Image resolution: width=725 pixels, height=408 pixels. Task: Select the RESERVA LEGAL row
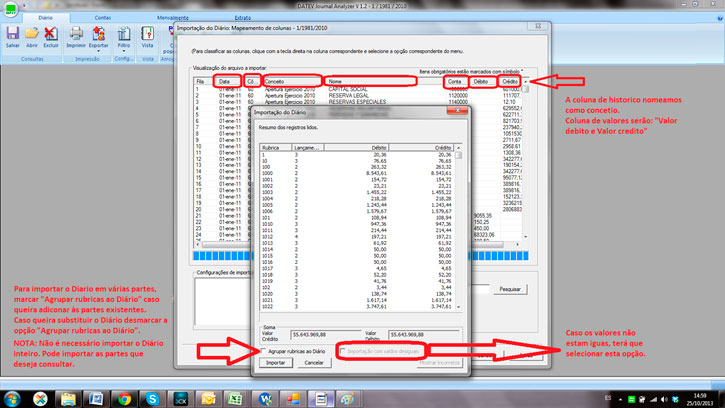coord(358,95)
